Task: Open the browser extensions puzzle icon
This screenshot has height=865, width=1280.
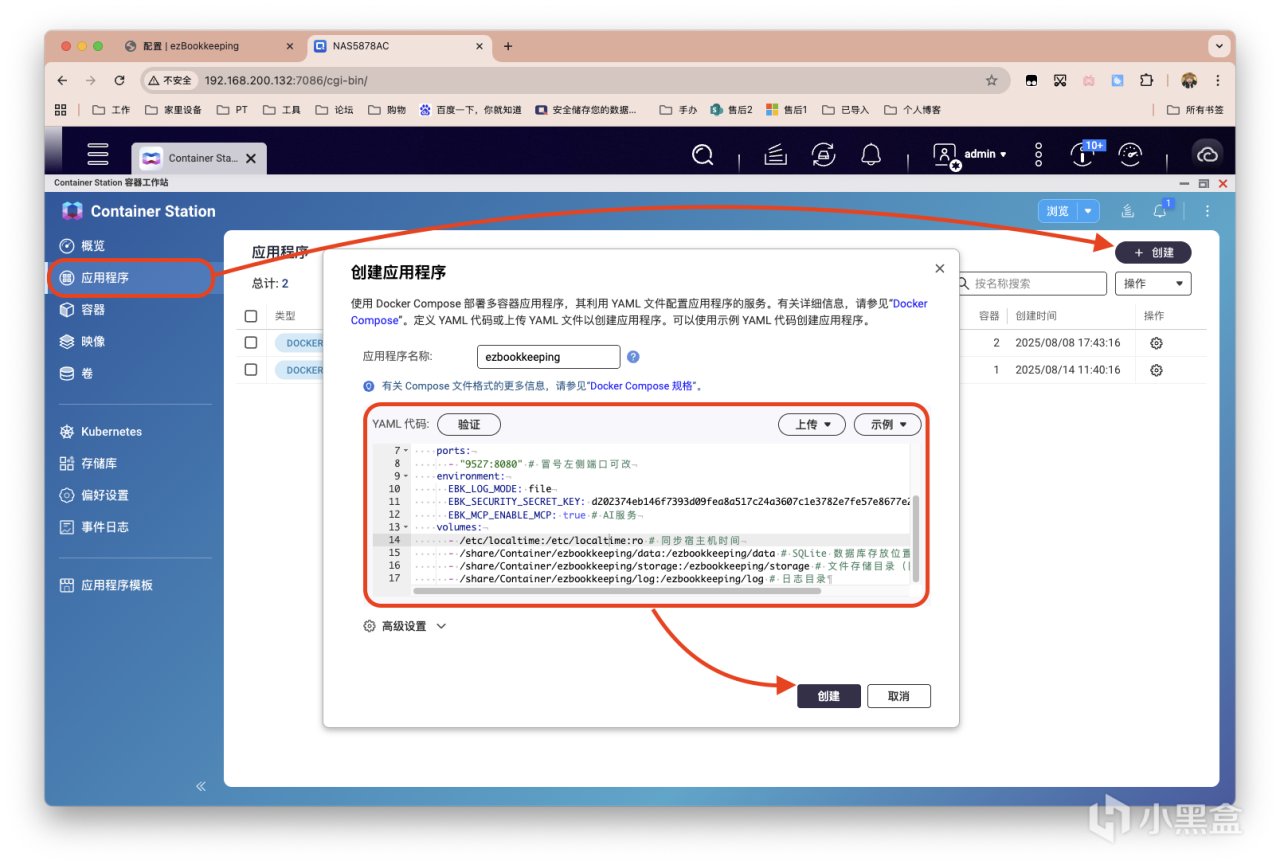Action: [x=1146, y=80]
